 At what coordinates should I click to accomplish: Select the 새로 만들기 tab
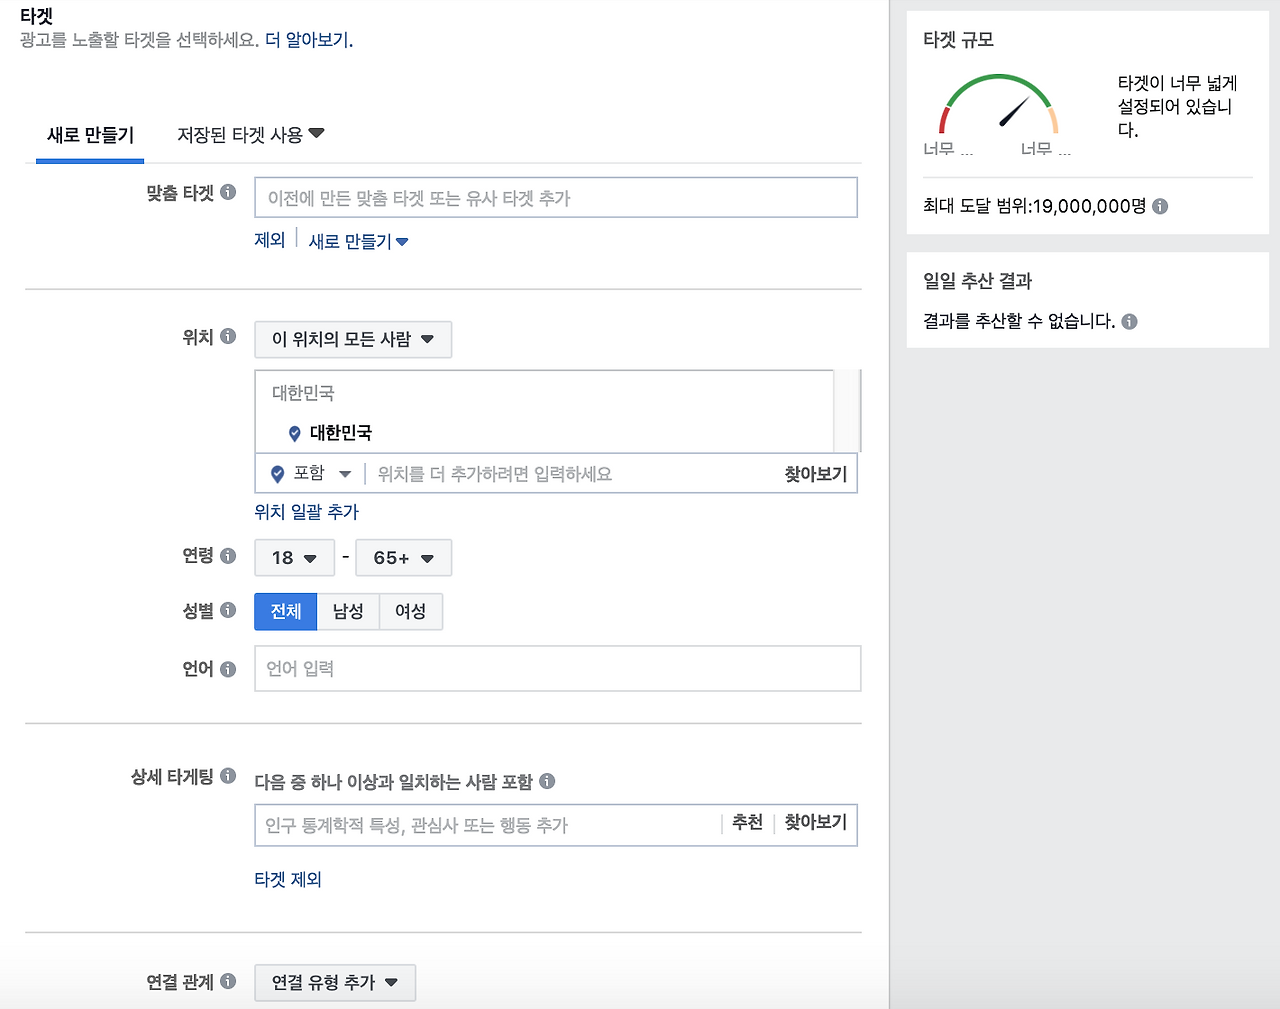[89, 134]
